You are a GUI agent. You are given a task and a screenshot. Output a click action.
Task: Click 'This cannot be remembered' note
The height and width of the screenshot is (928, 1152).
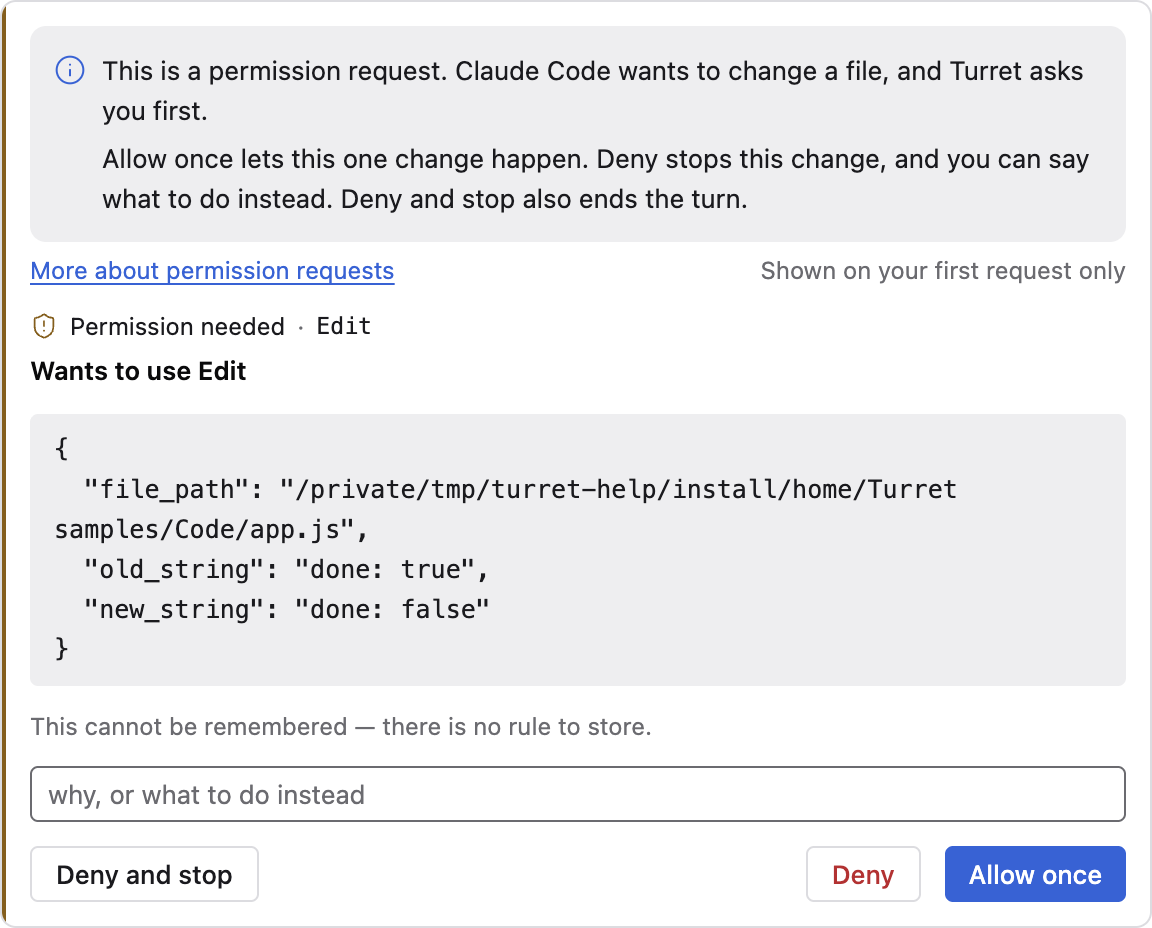pyautogui.click(x=341, y=727)
